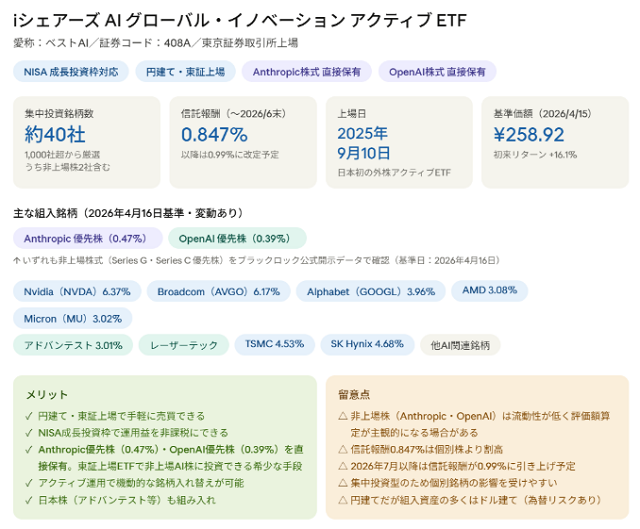Select the 円建て・東証上場 tag
This screenshot has height=529, width=640.
coord(185,72)
